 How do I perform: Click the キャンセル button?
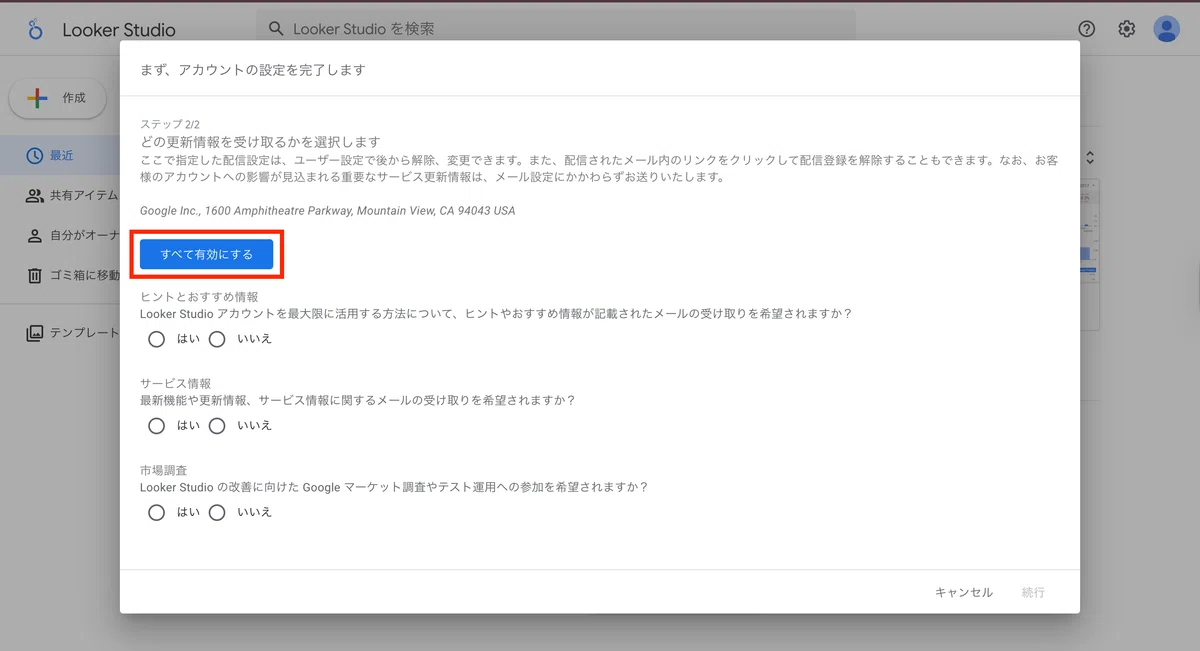point(964,592)
